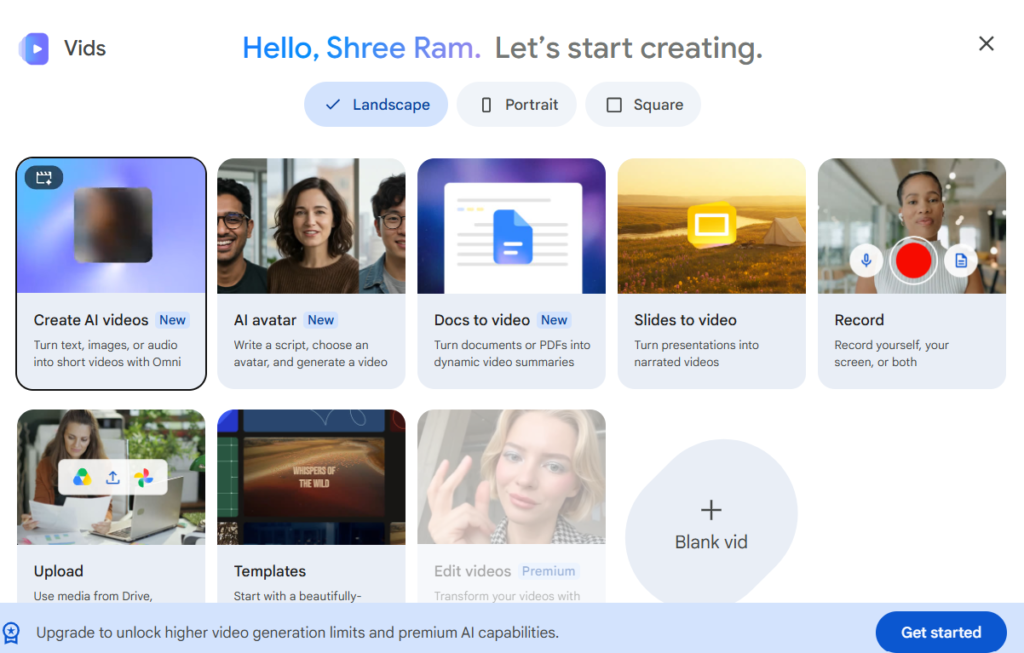
Task: Click the script document icon on the Record card
Action: point(961,261)
